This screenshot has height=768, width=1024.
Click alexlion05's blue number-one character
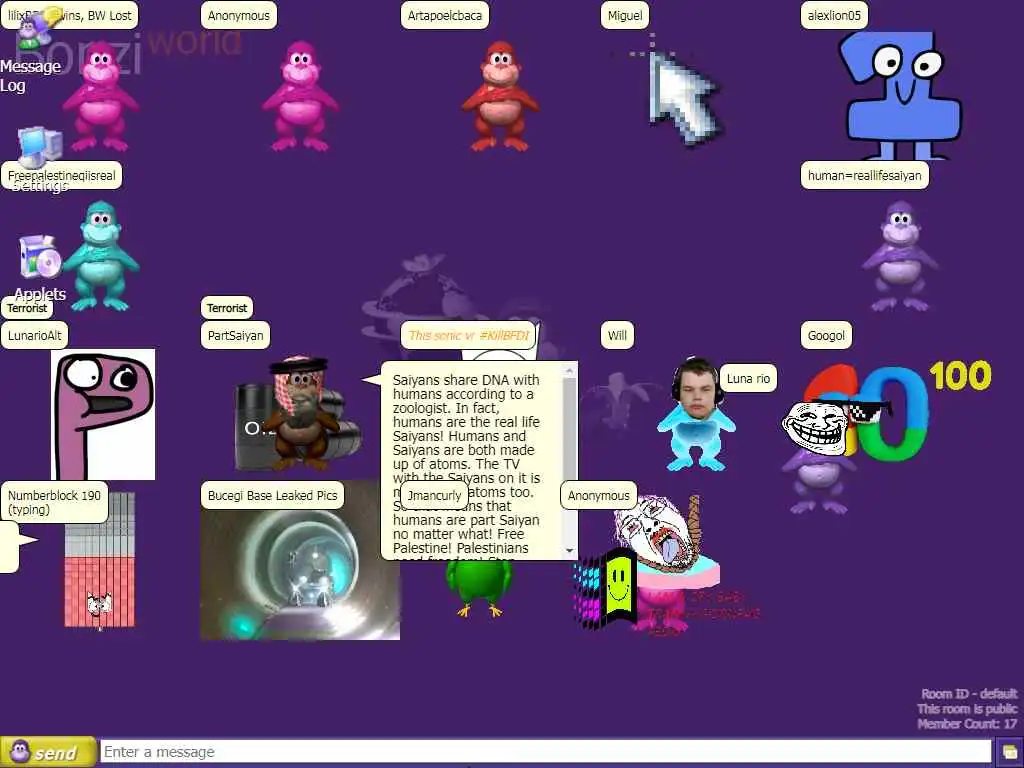[x=901, y=95]
